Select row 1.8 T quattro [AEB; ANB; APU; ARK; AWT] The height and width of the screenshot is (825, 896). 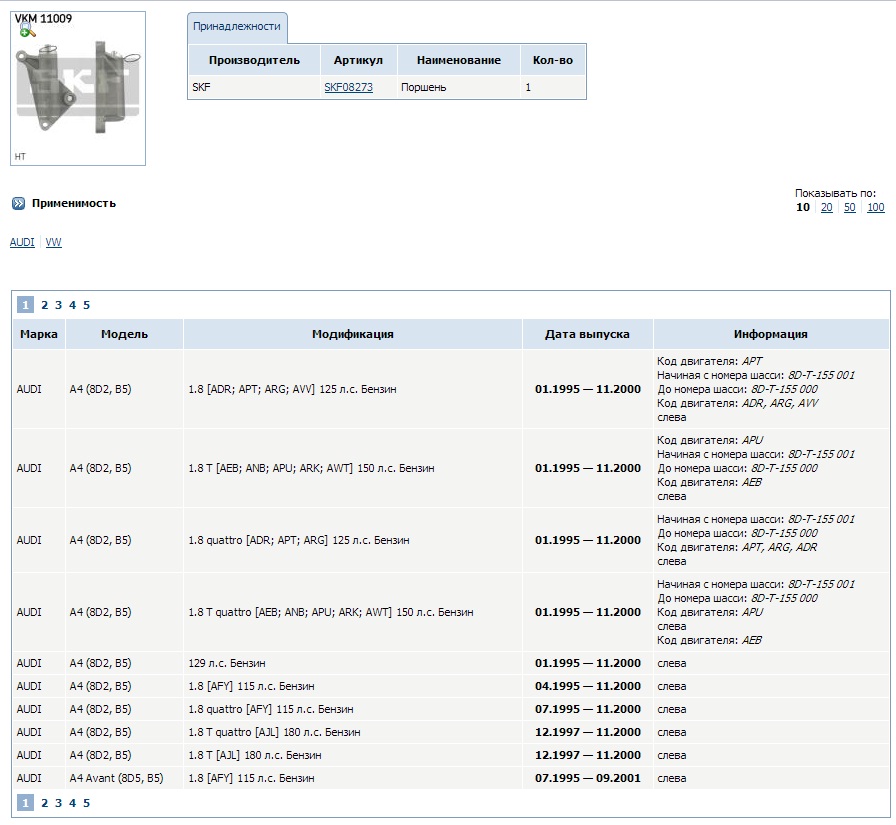[x=451, y=612]
